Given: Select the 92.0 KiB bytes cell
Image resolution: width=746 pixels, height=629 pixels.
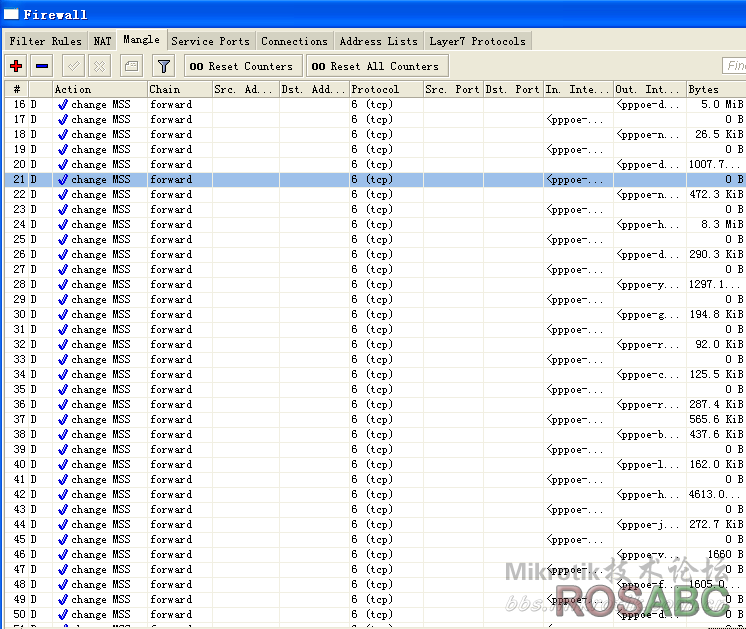Looking at the screenshot, I should click(716, 344).
